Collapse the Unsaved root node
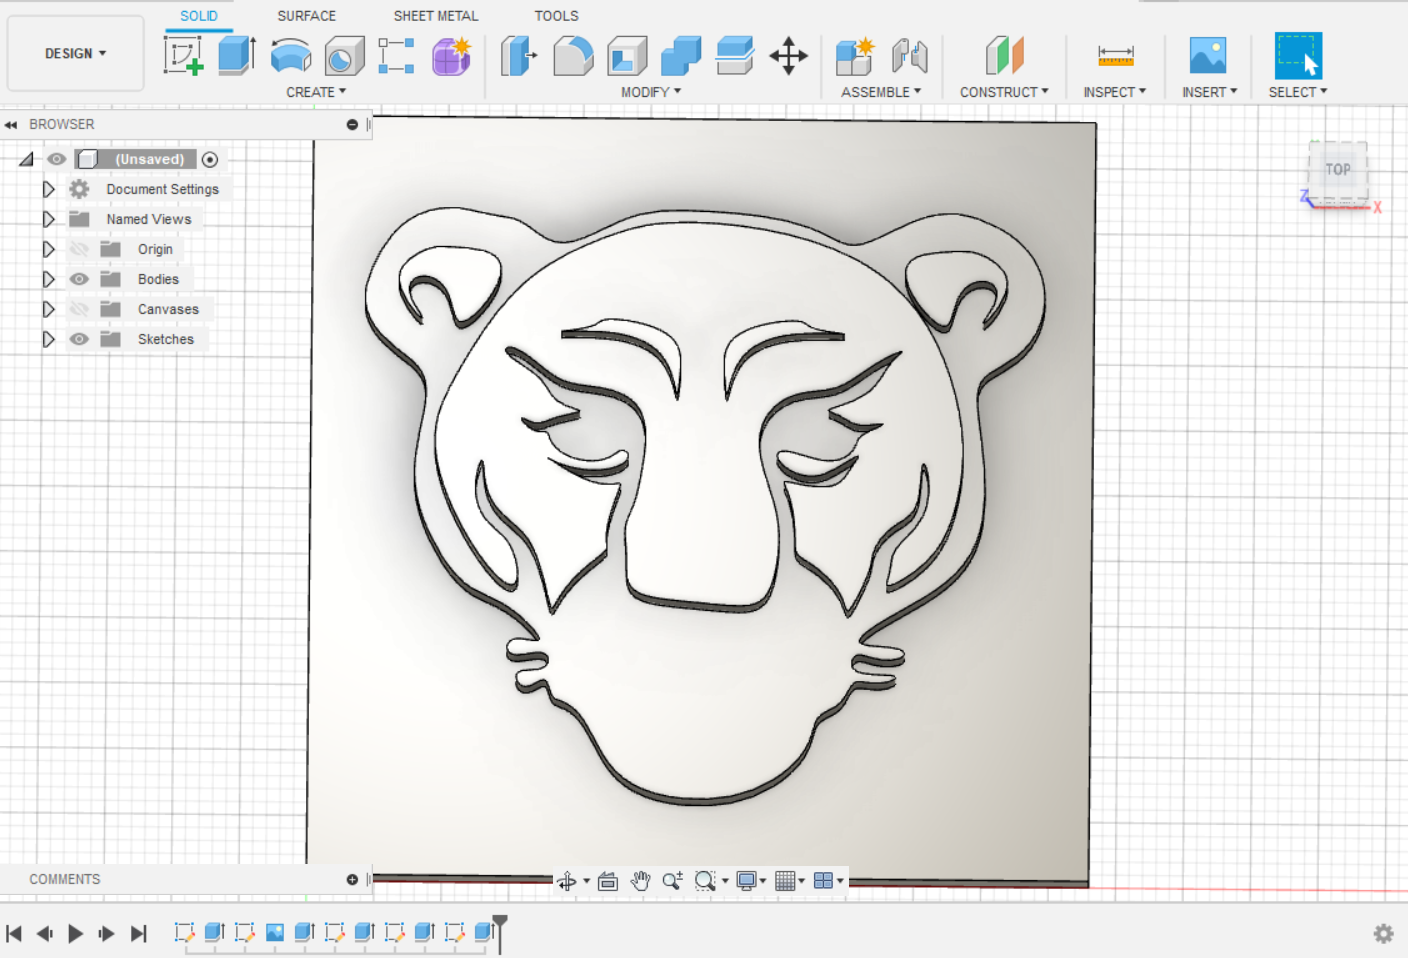Image resolution: width=1408 pixels, height=958 pixels. [x=26, y=159]
